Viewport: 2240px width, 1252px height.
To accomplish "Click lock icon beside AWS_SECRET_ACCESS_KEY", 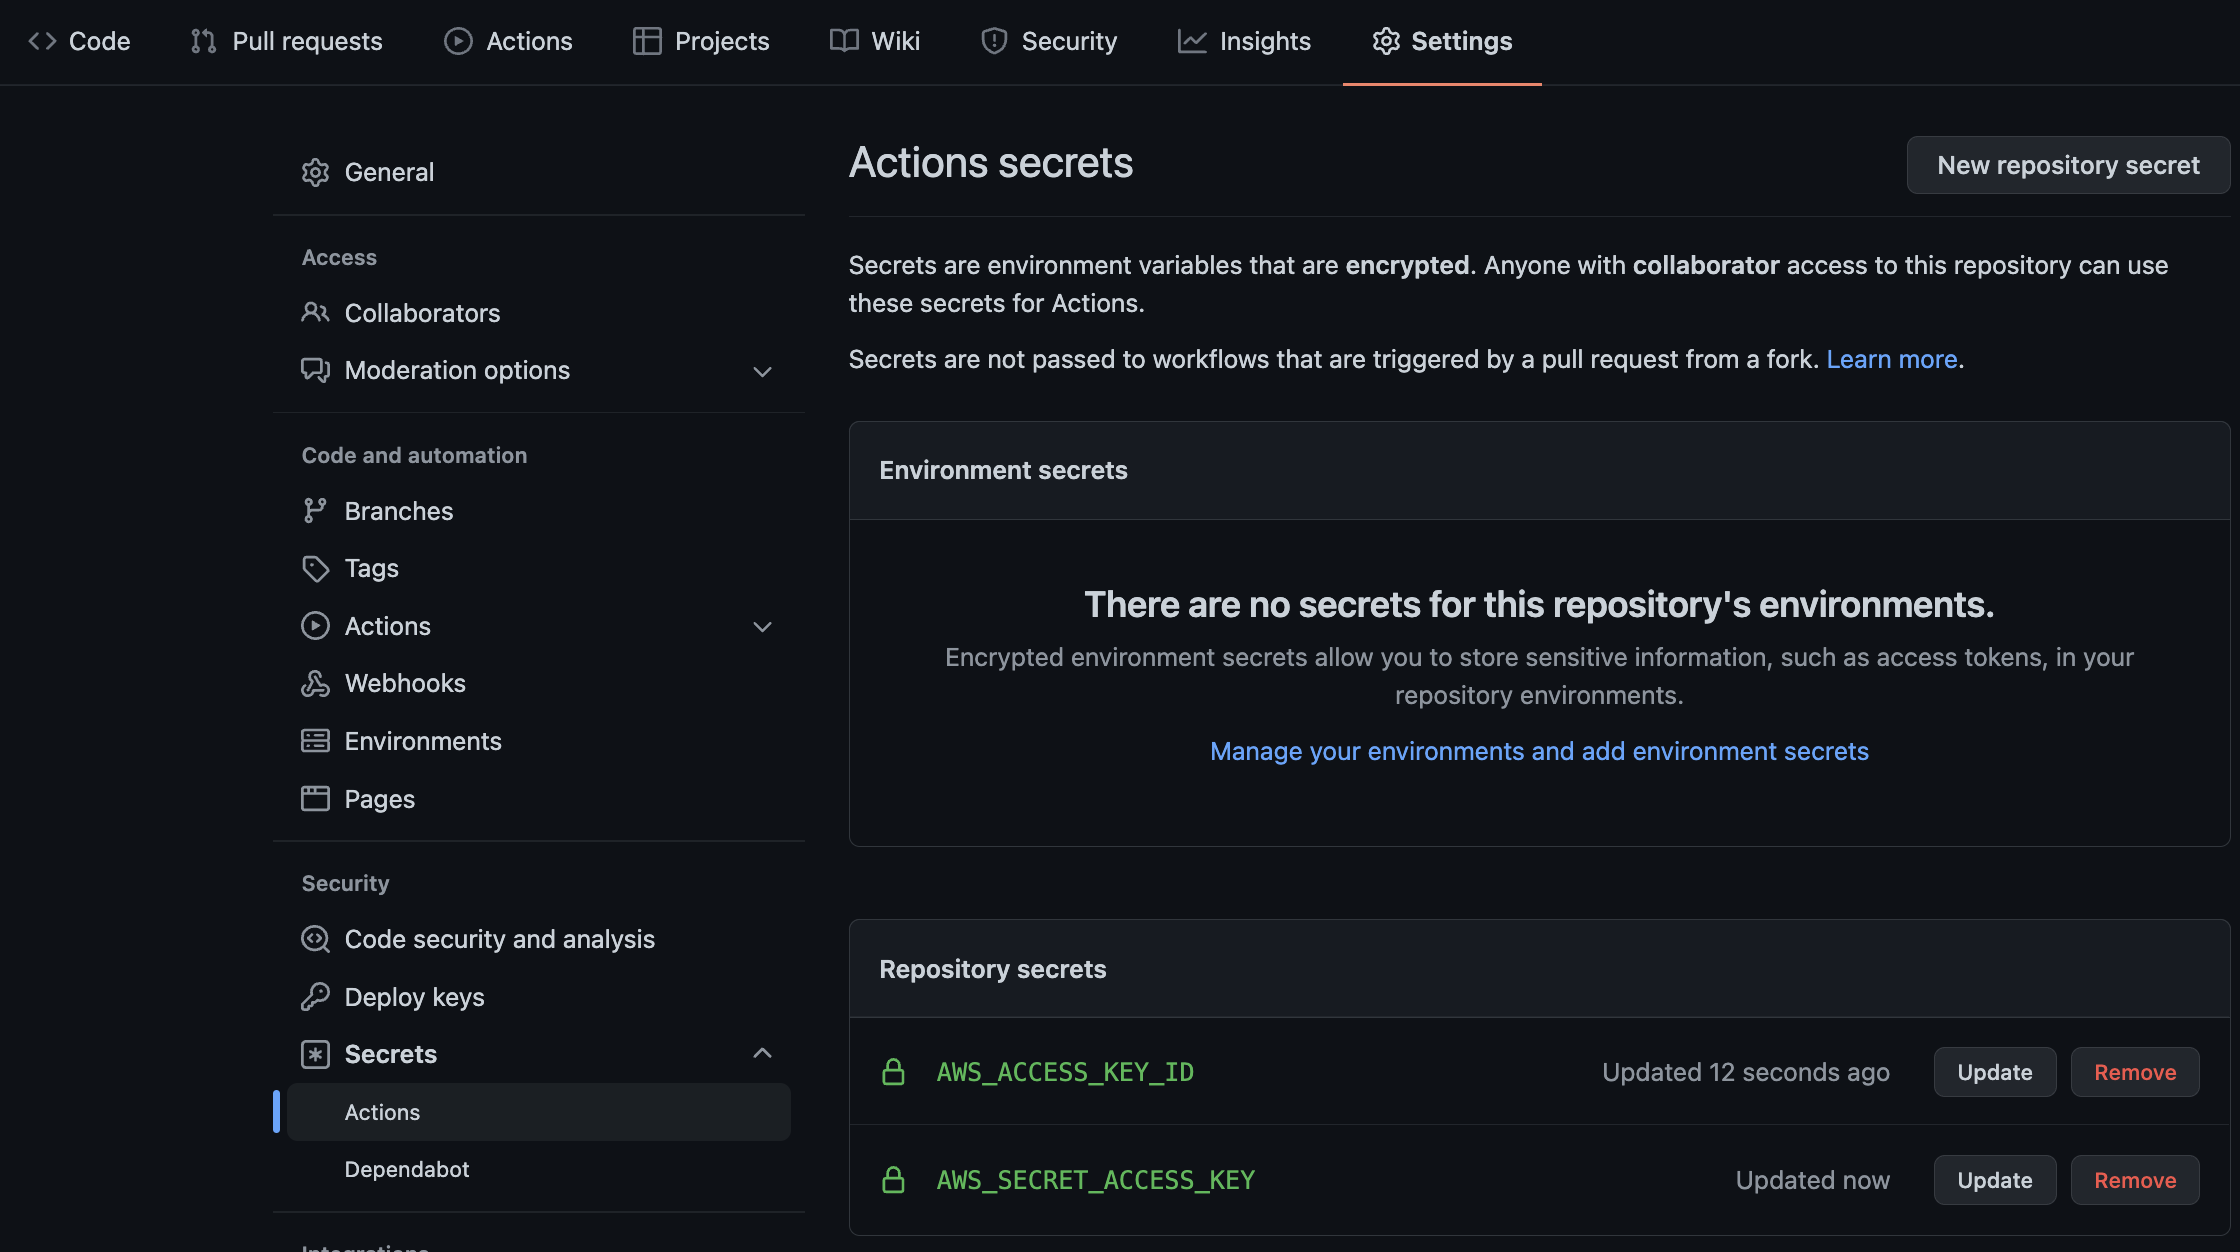I will coord(893,1180).
